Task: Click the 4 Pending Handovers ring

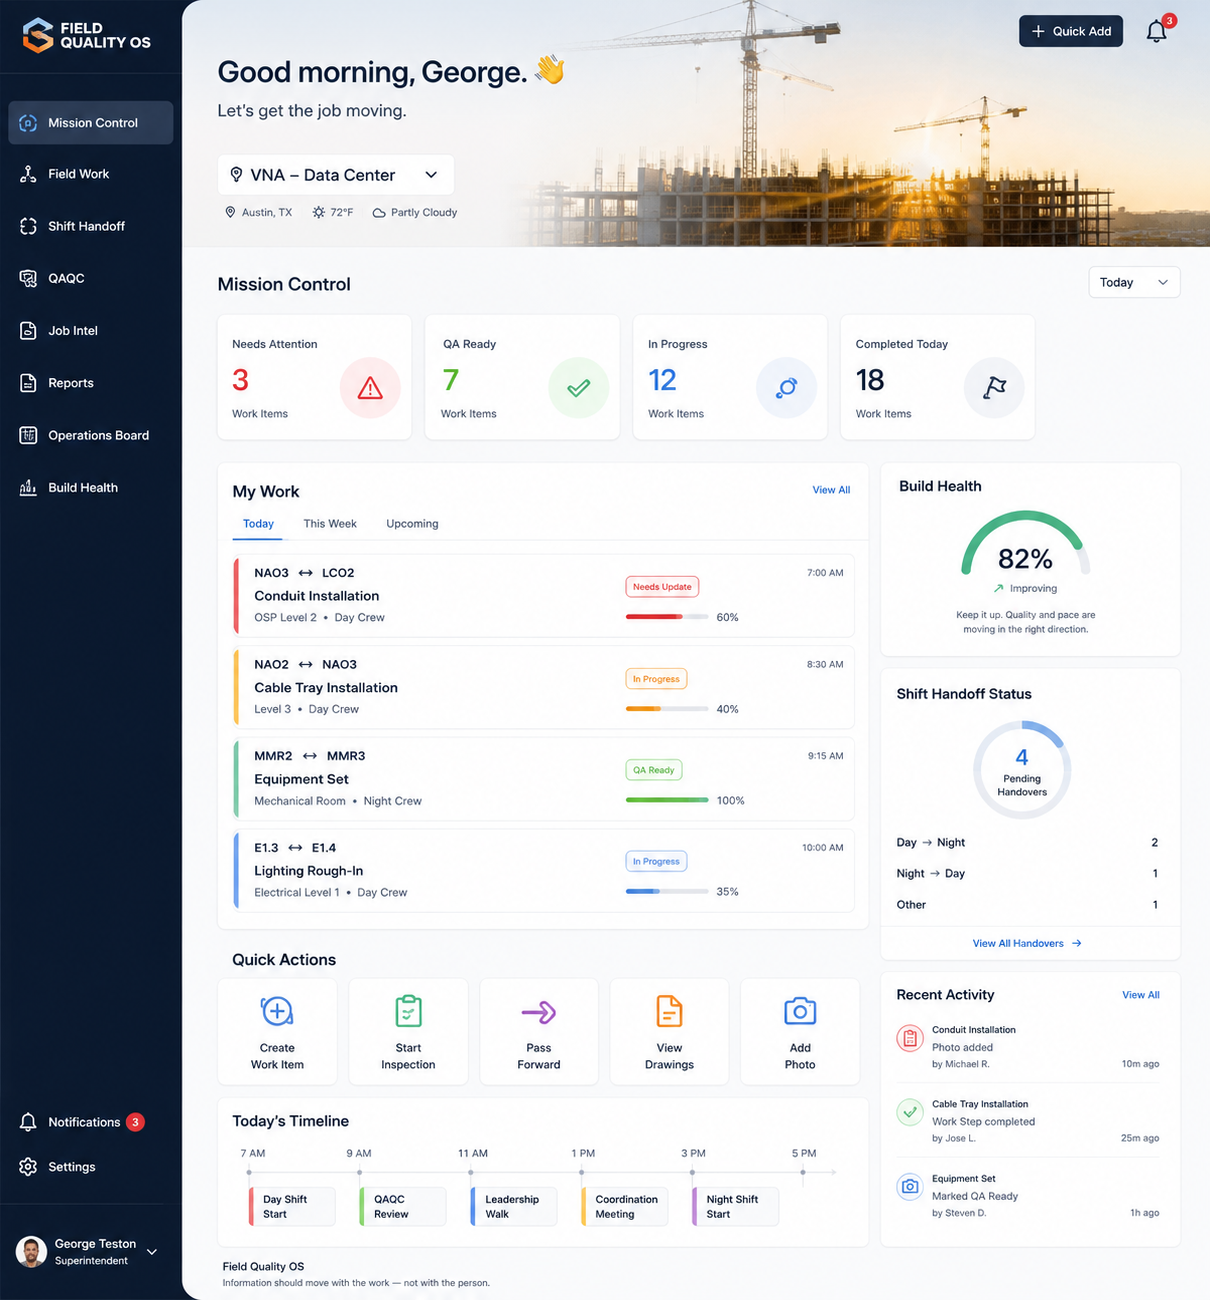Action: click(x=1022, y=770)
